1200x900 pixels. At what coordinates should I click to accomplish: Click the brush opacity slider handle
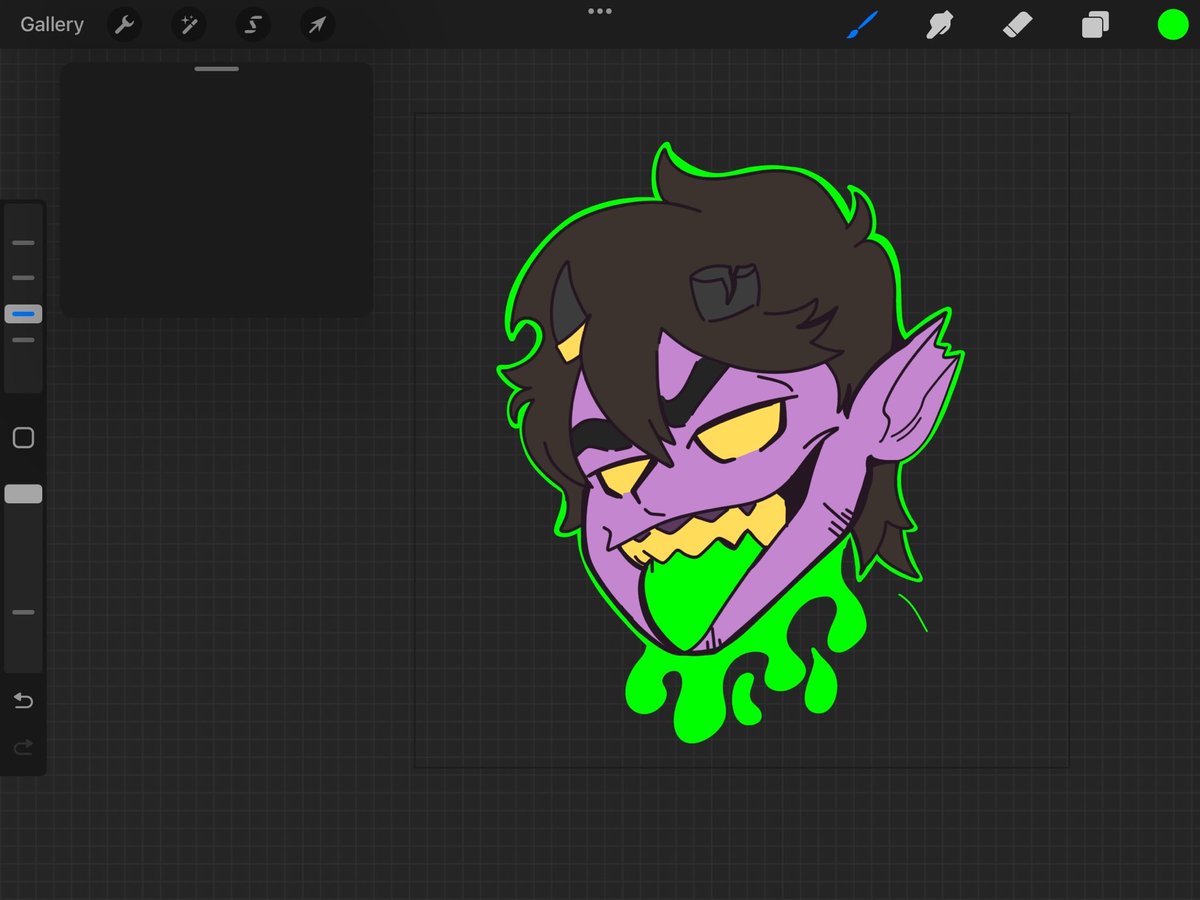24,494
